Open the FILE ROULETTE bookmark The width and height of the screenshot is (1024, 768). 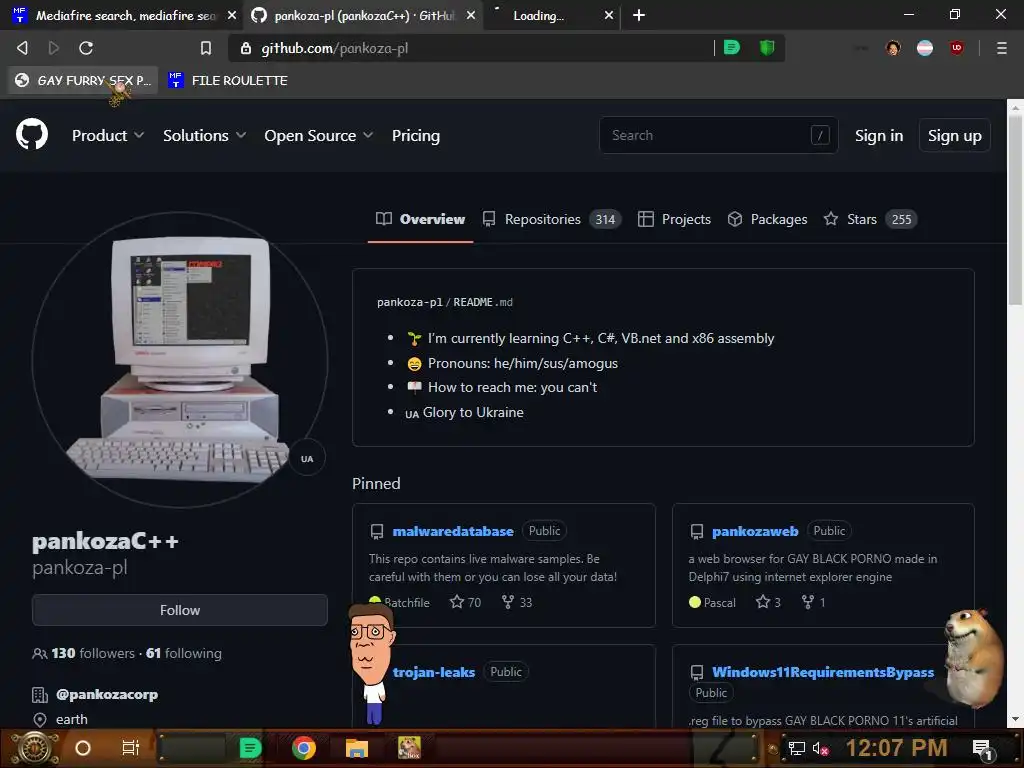click(228, 80)
